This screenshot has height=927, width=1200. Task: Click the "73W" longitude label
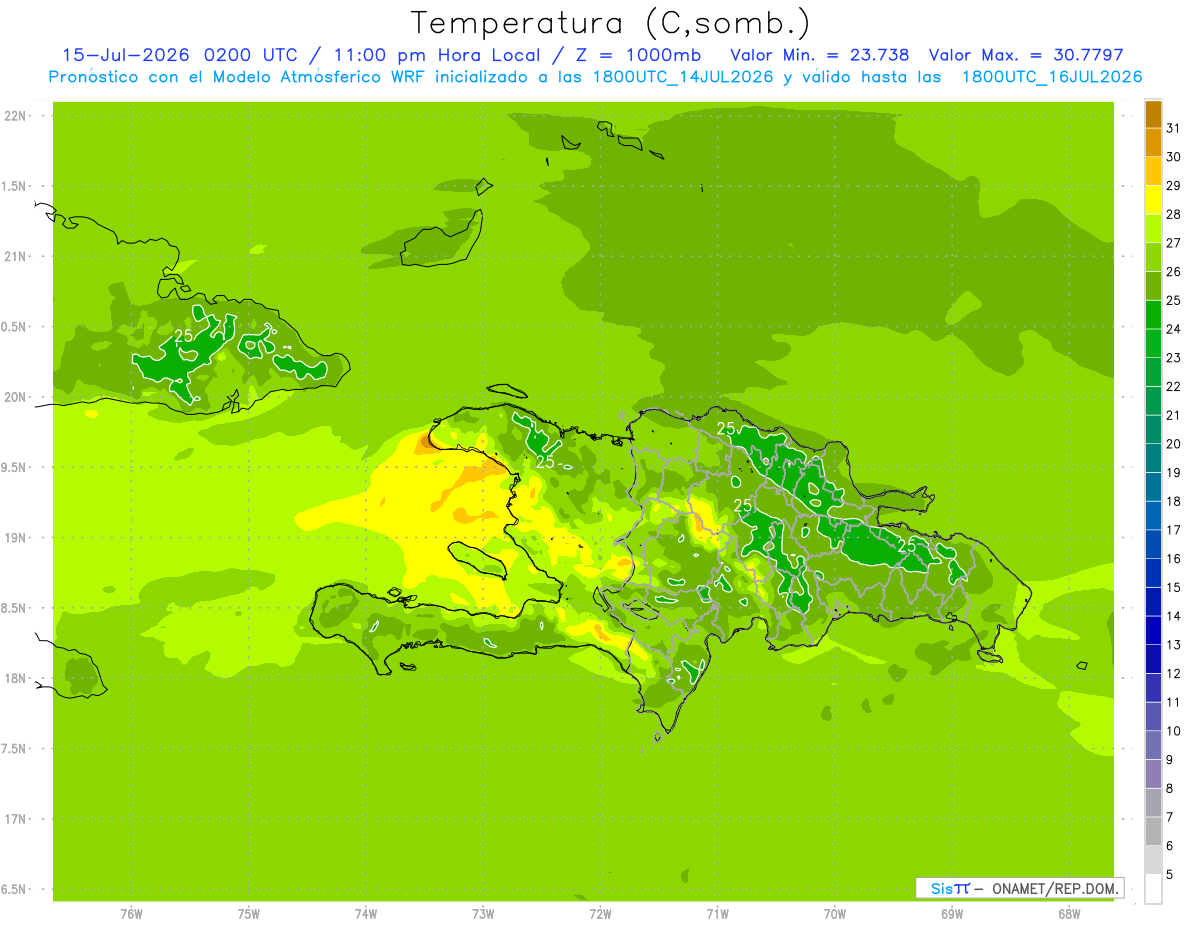[483, 914]
